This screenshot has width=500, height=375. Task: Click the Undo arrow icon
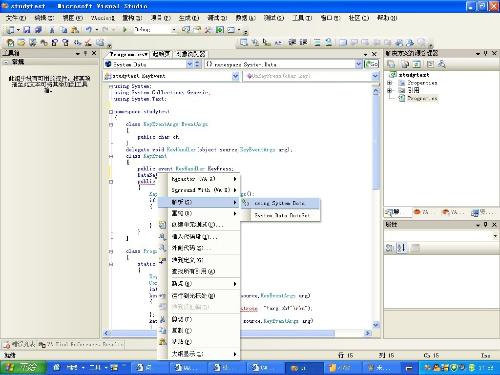[88, 30]
